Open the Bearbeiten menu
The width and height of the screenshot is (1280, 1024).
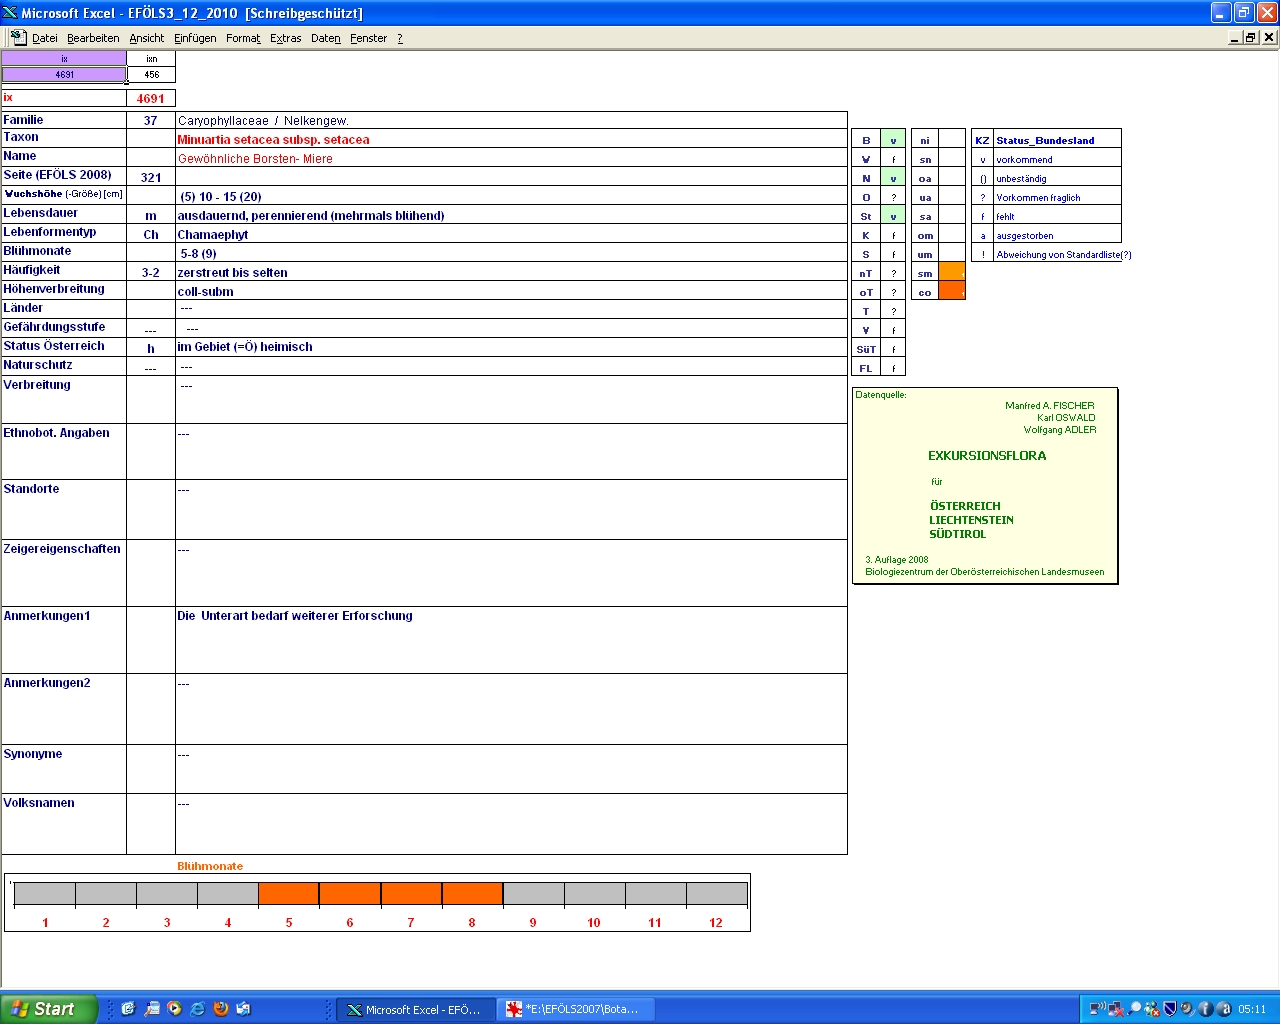coord(93,38)
